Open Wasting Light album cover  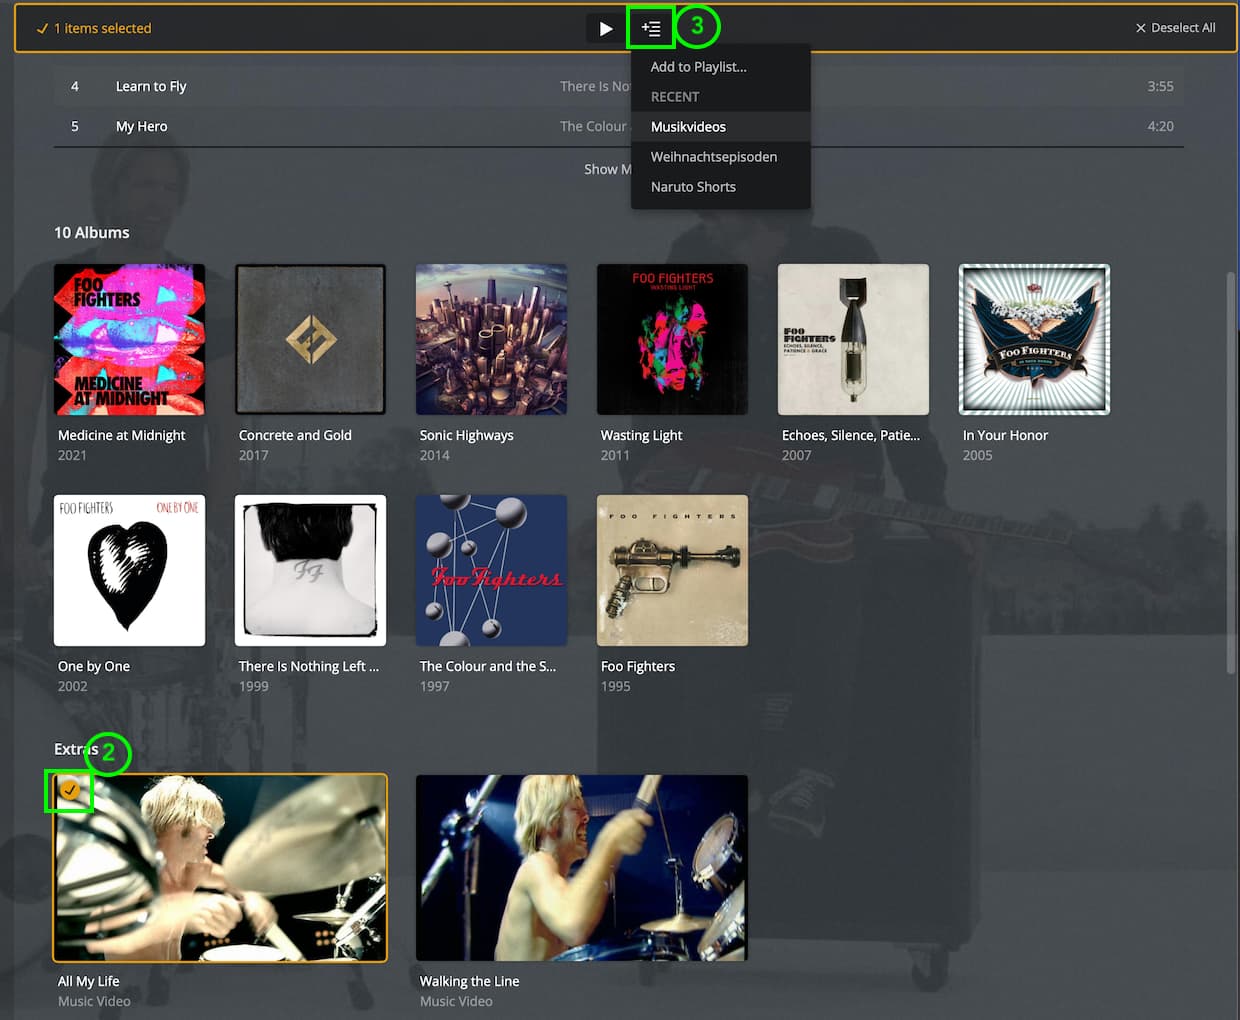click(672, 339)
